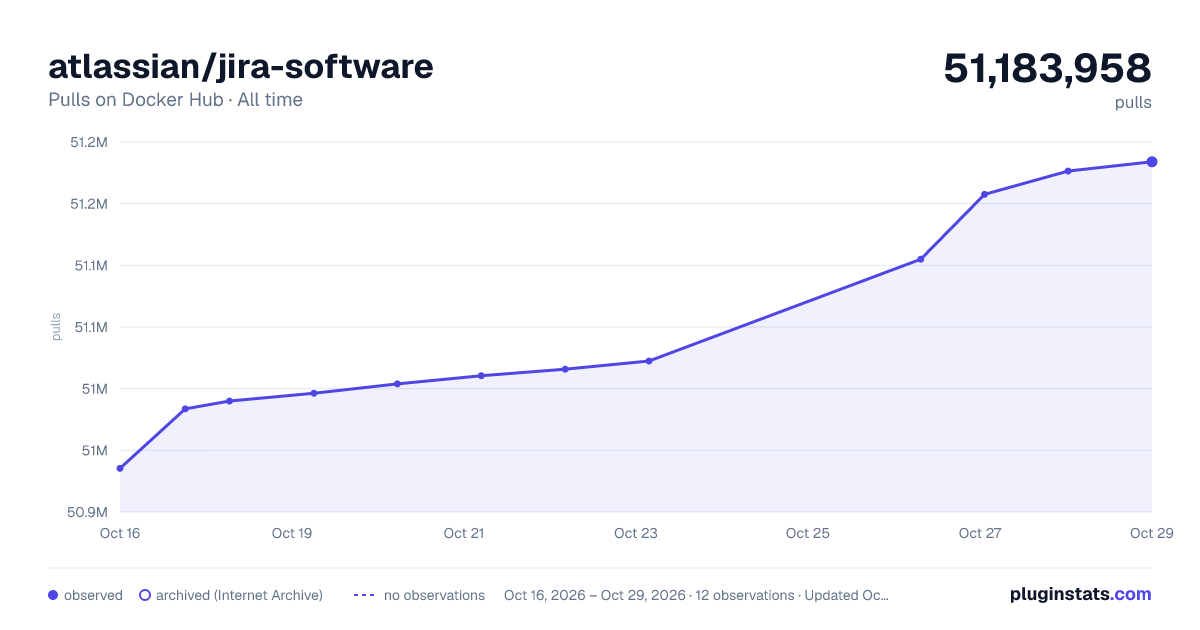Click the 'pulls' label under total
The height and width of the screenshot is (630, 1200).
(x=1133, y=102)
